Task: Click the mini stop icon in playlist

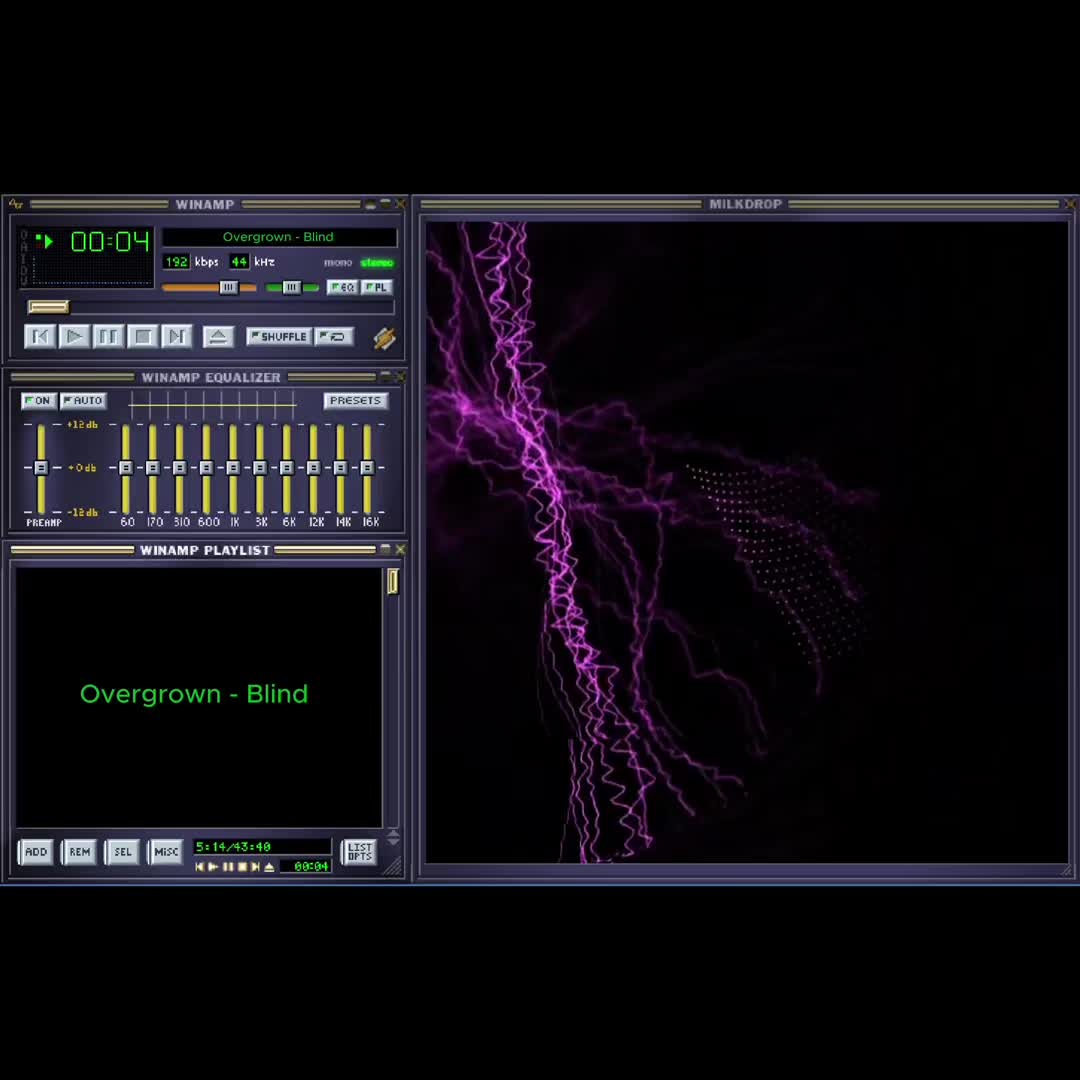Action: 242,867
